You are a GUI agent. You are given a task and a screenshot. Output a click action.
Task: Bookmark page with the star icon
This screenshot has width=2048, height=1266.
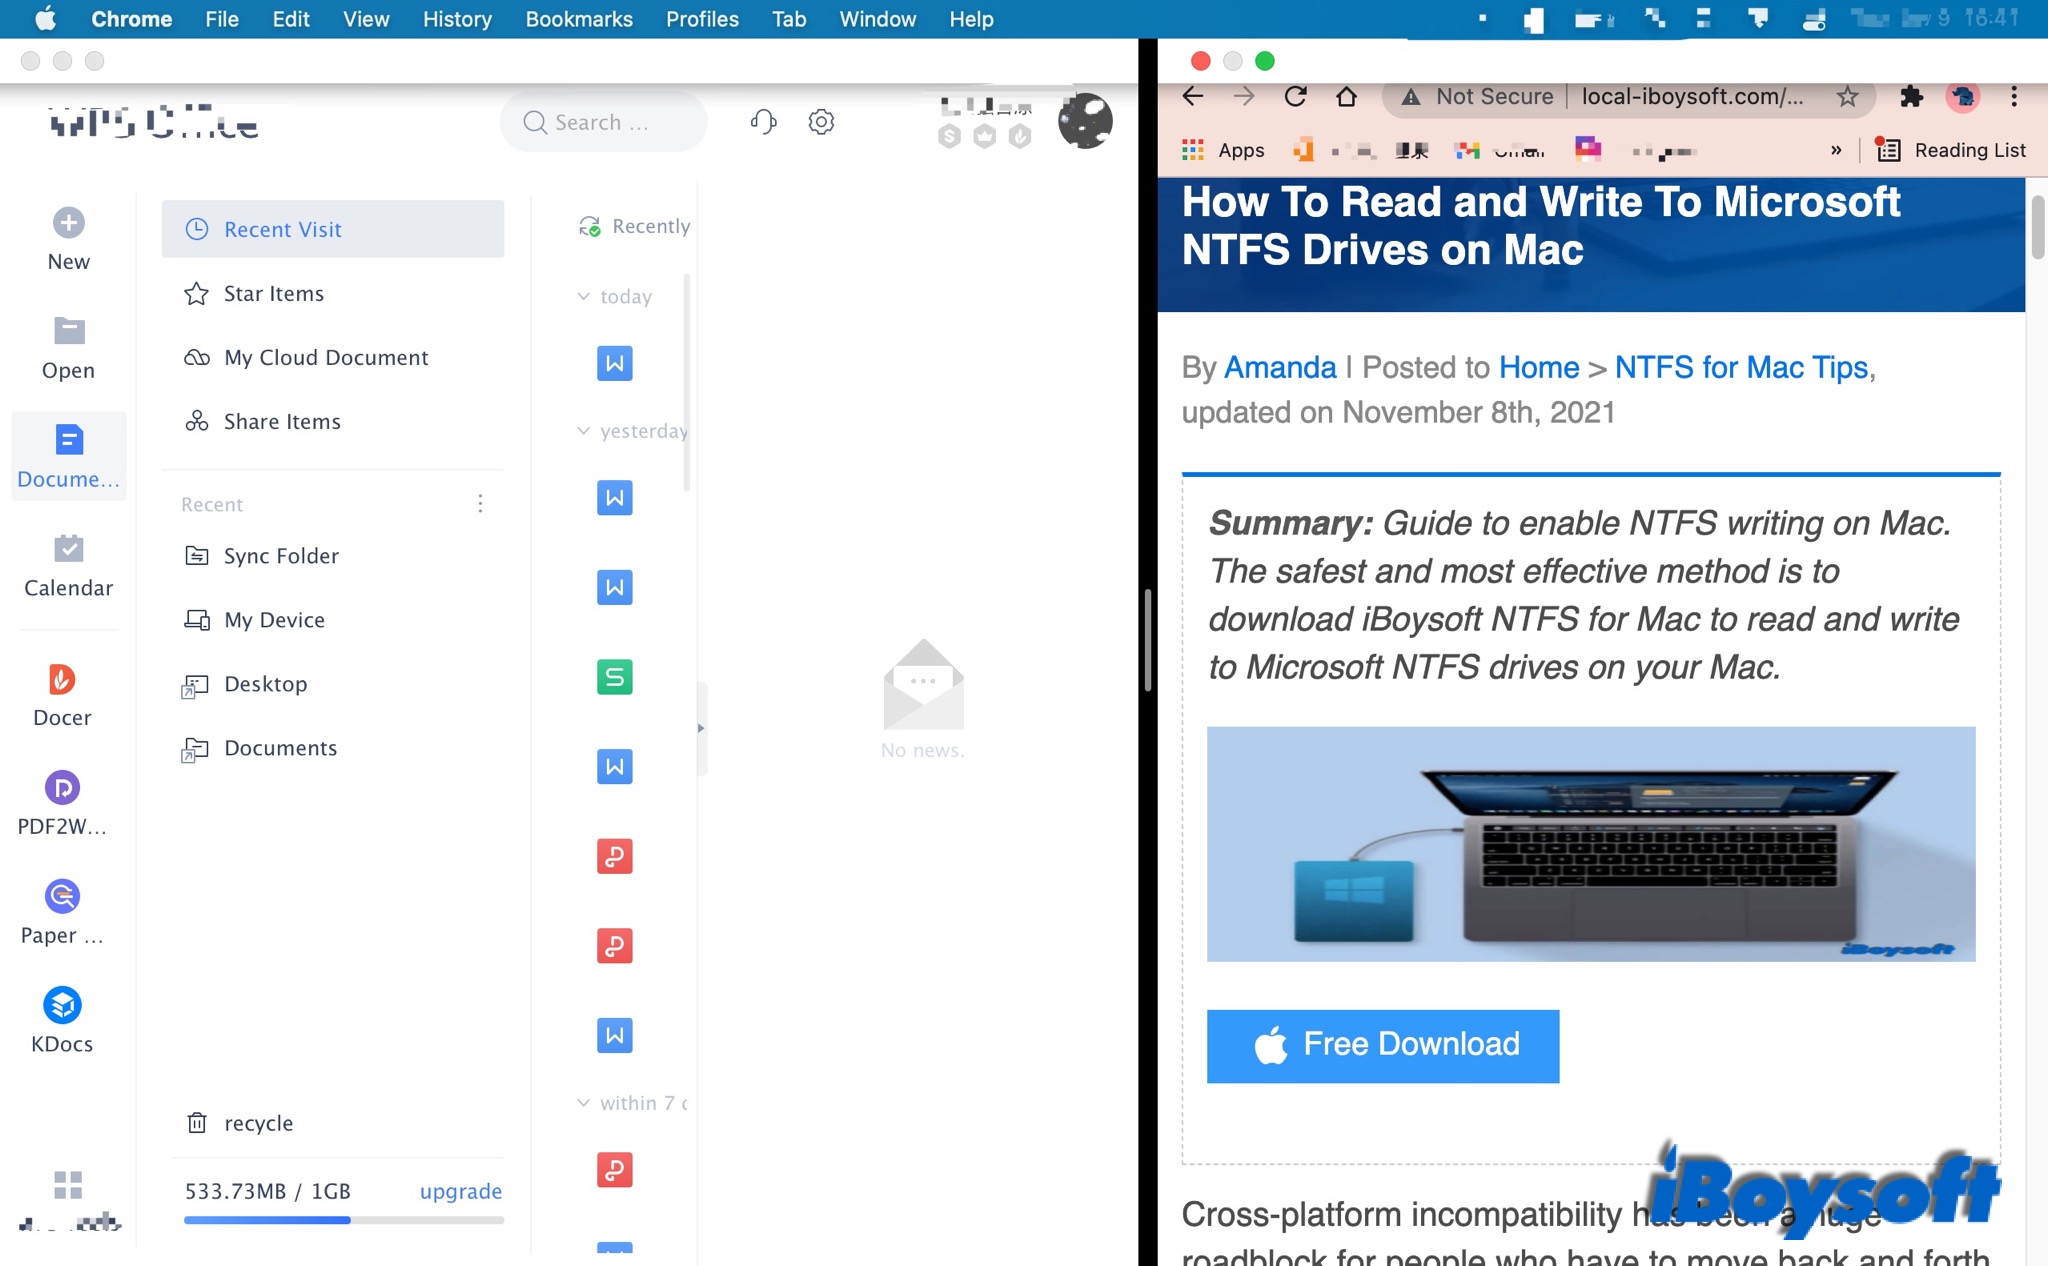coord(1847,96)
